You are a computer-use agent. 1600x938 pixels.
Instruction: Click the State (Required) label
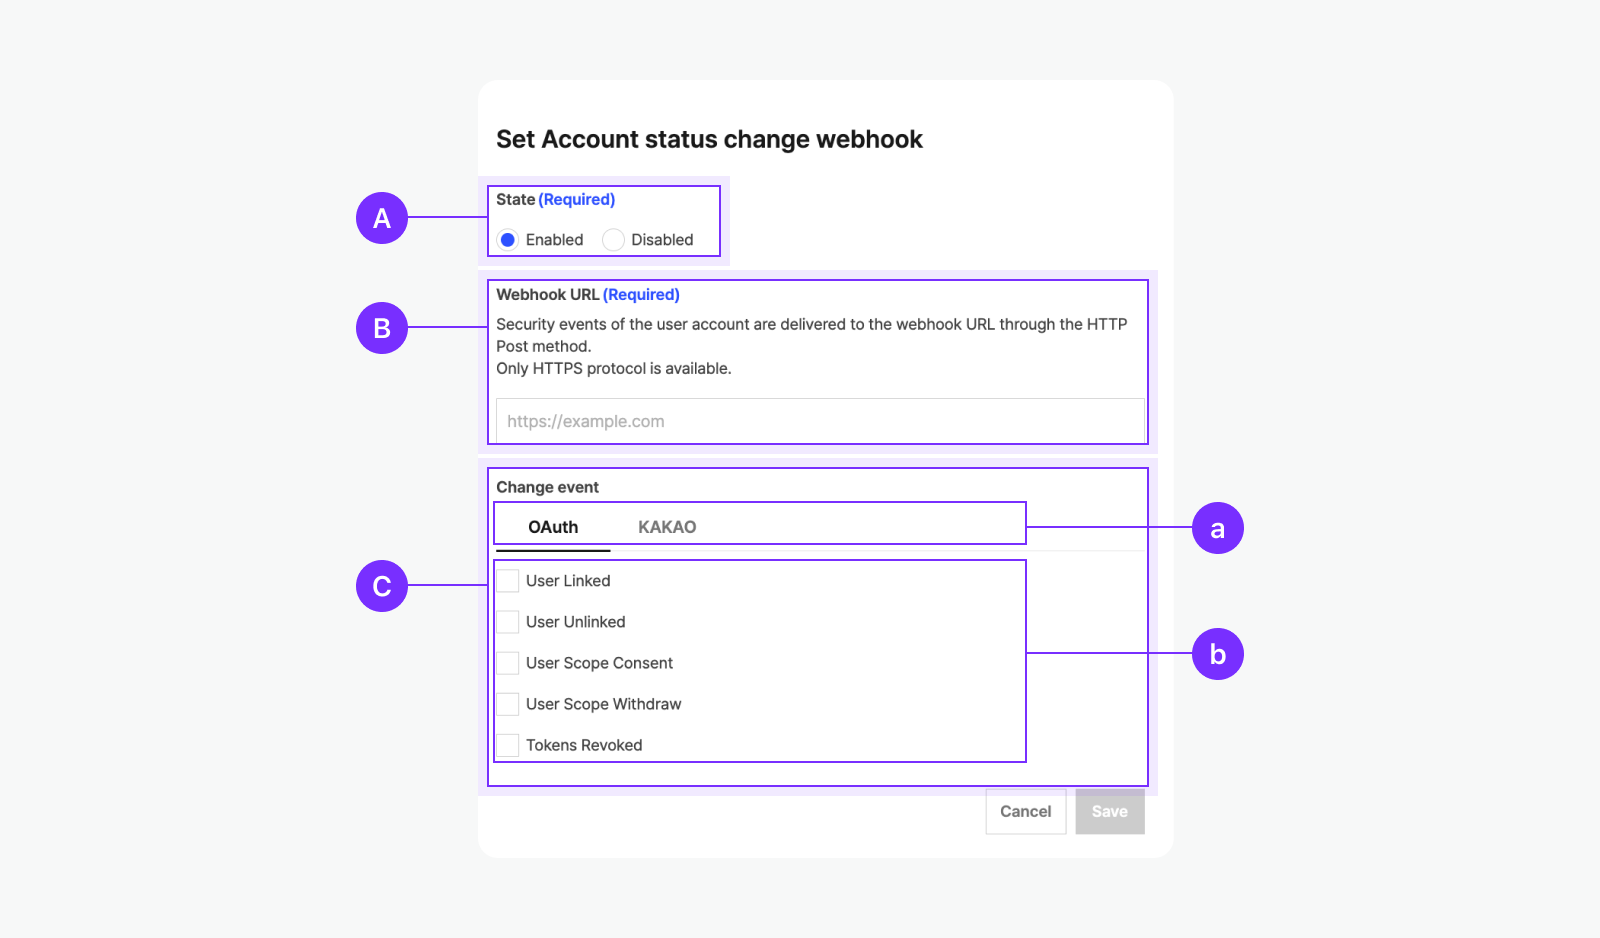coord(555,200)
